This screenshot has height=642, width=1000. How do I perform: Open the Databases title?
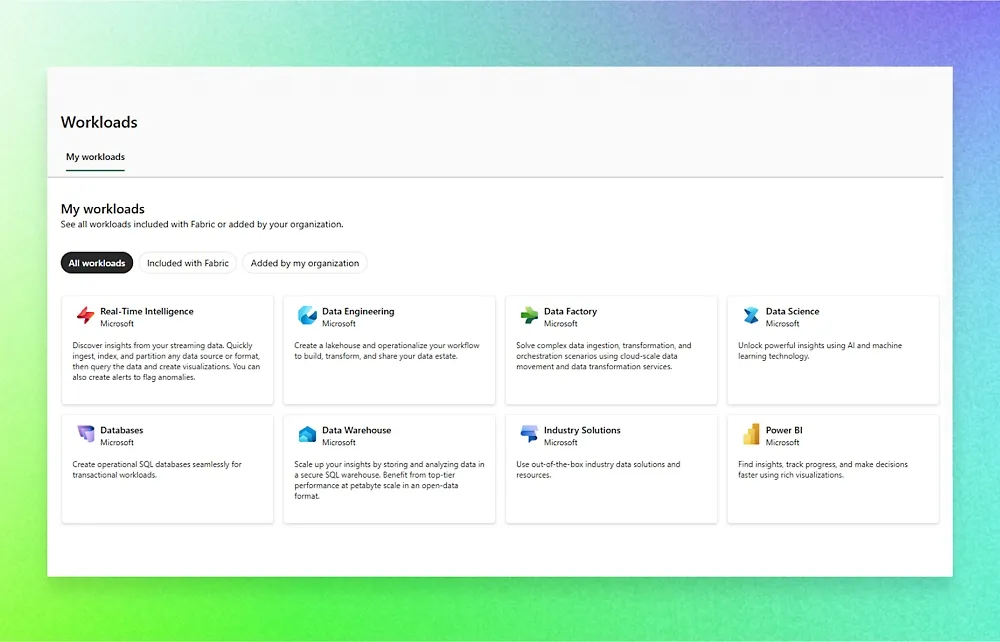tap(122, 430)
